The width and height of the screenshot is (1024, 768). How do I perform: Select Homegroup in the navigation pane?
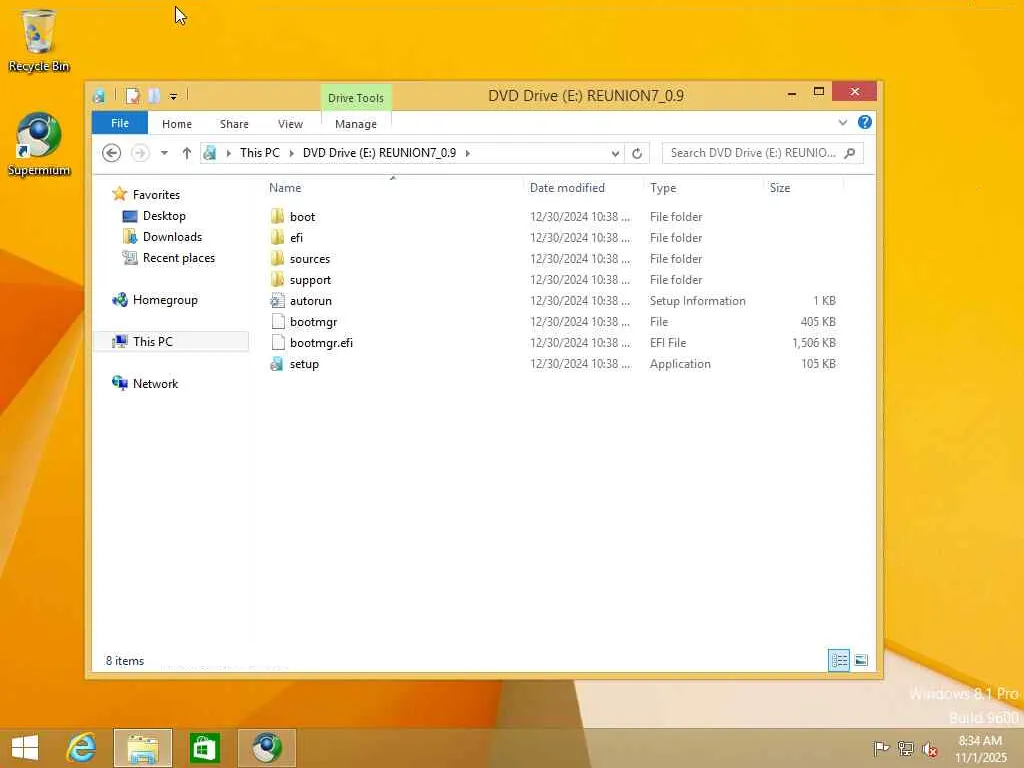click(x=165, y=300)
